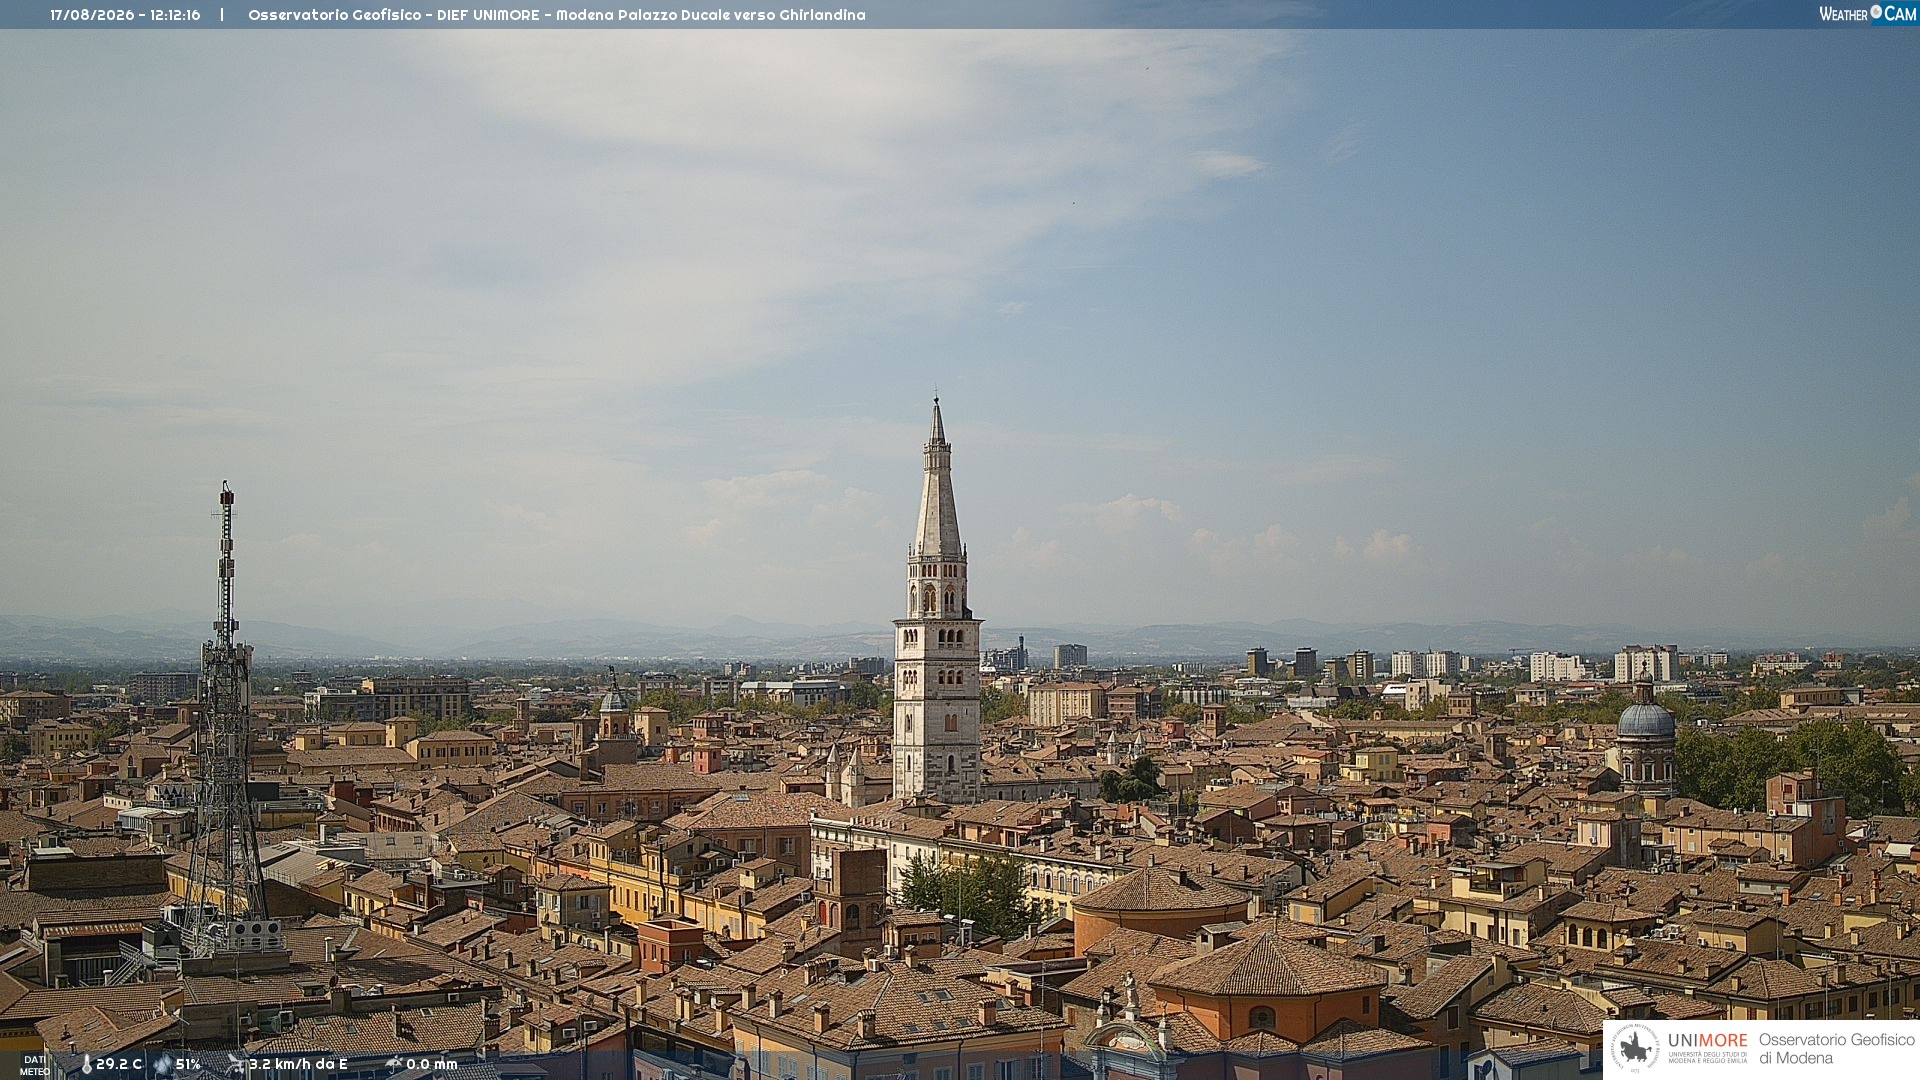Viewport: 1920px width, 1080px height.
Task: Click the 29.2 C temperature reading
Action: [x=119, y=1064]
